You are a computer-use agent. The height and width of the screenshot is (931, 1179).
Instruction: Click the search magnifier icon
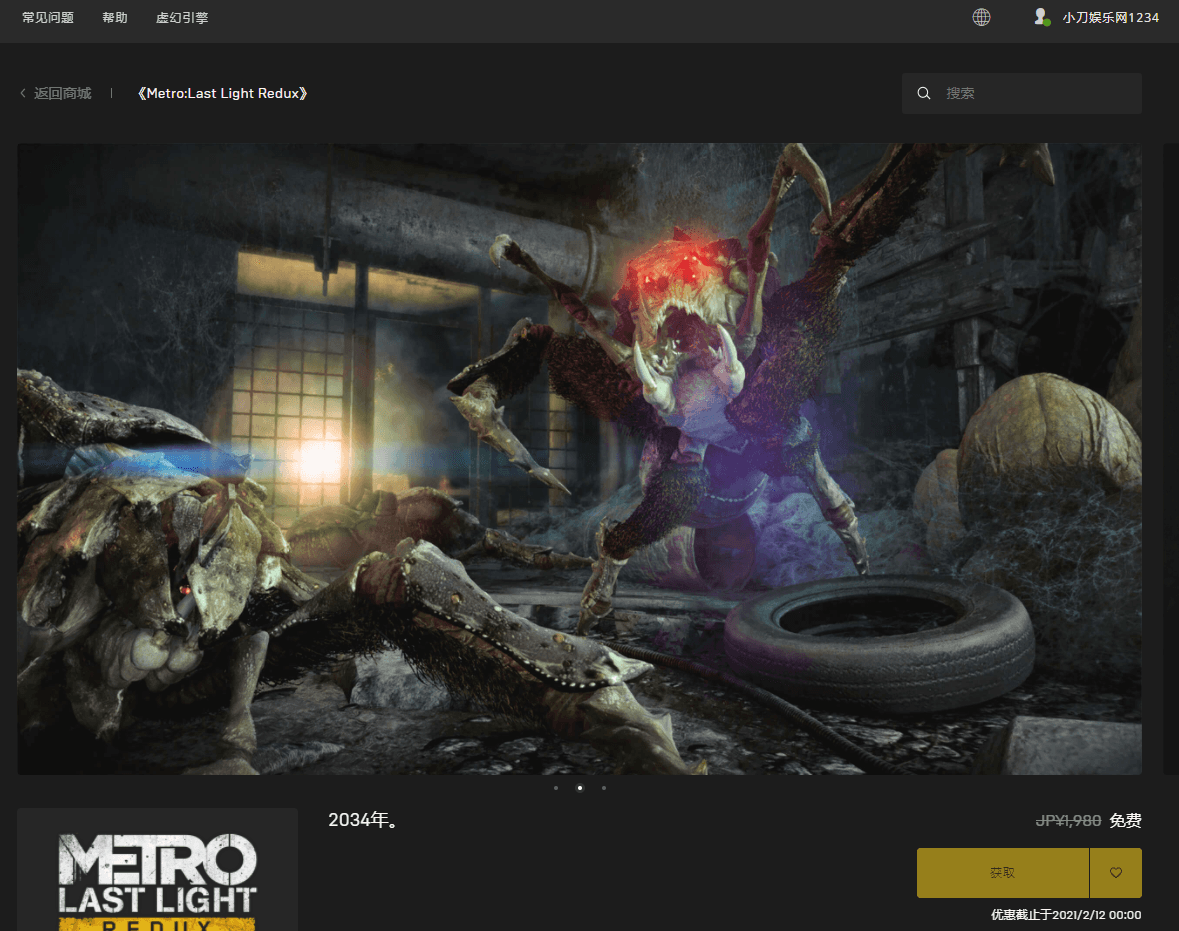[x=924, y=93]
